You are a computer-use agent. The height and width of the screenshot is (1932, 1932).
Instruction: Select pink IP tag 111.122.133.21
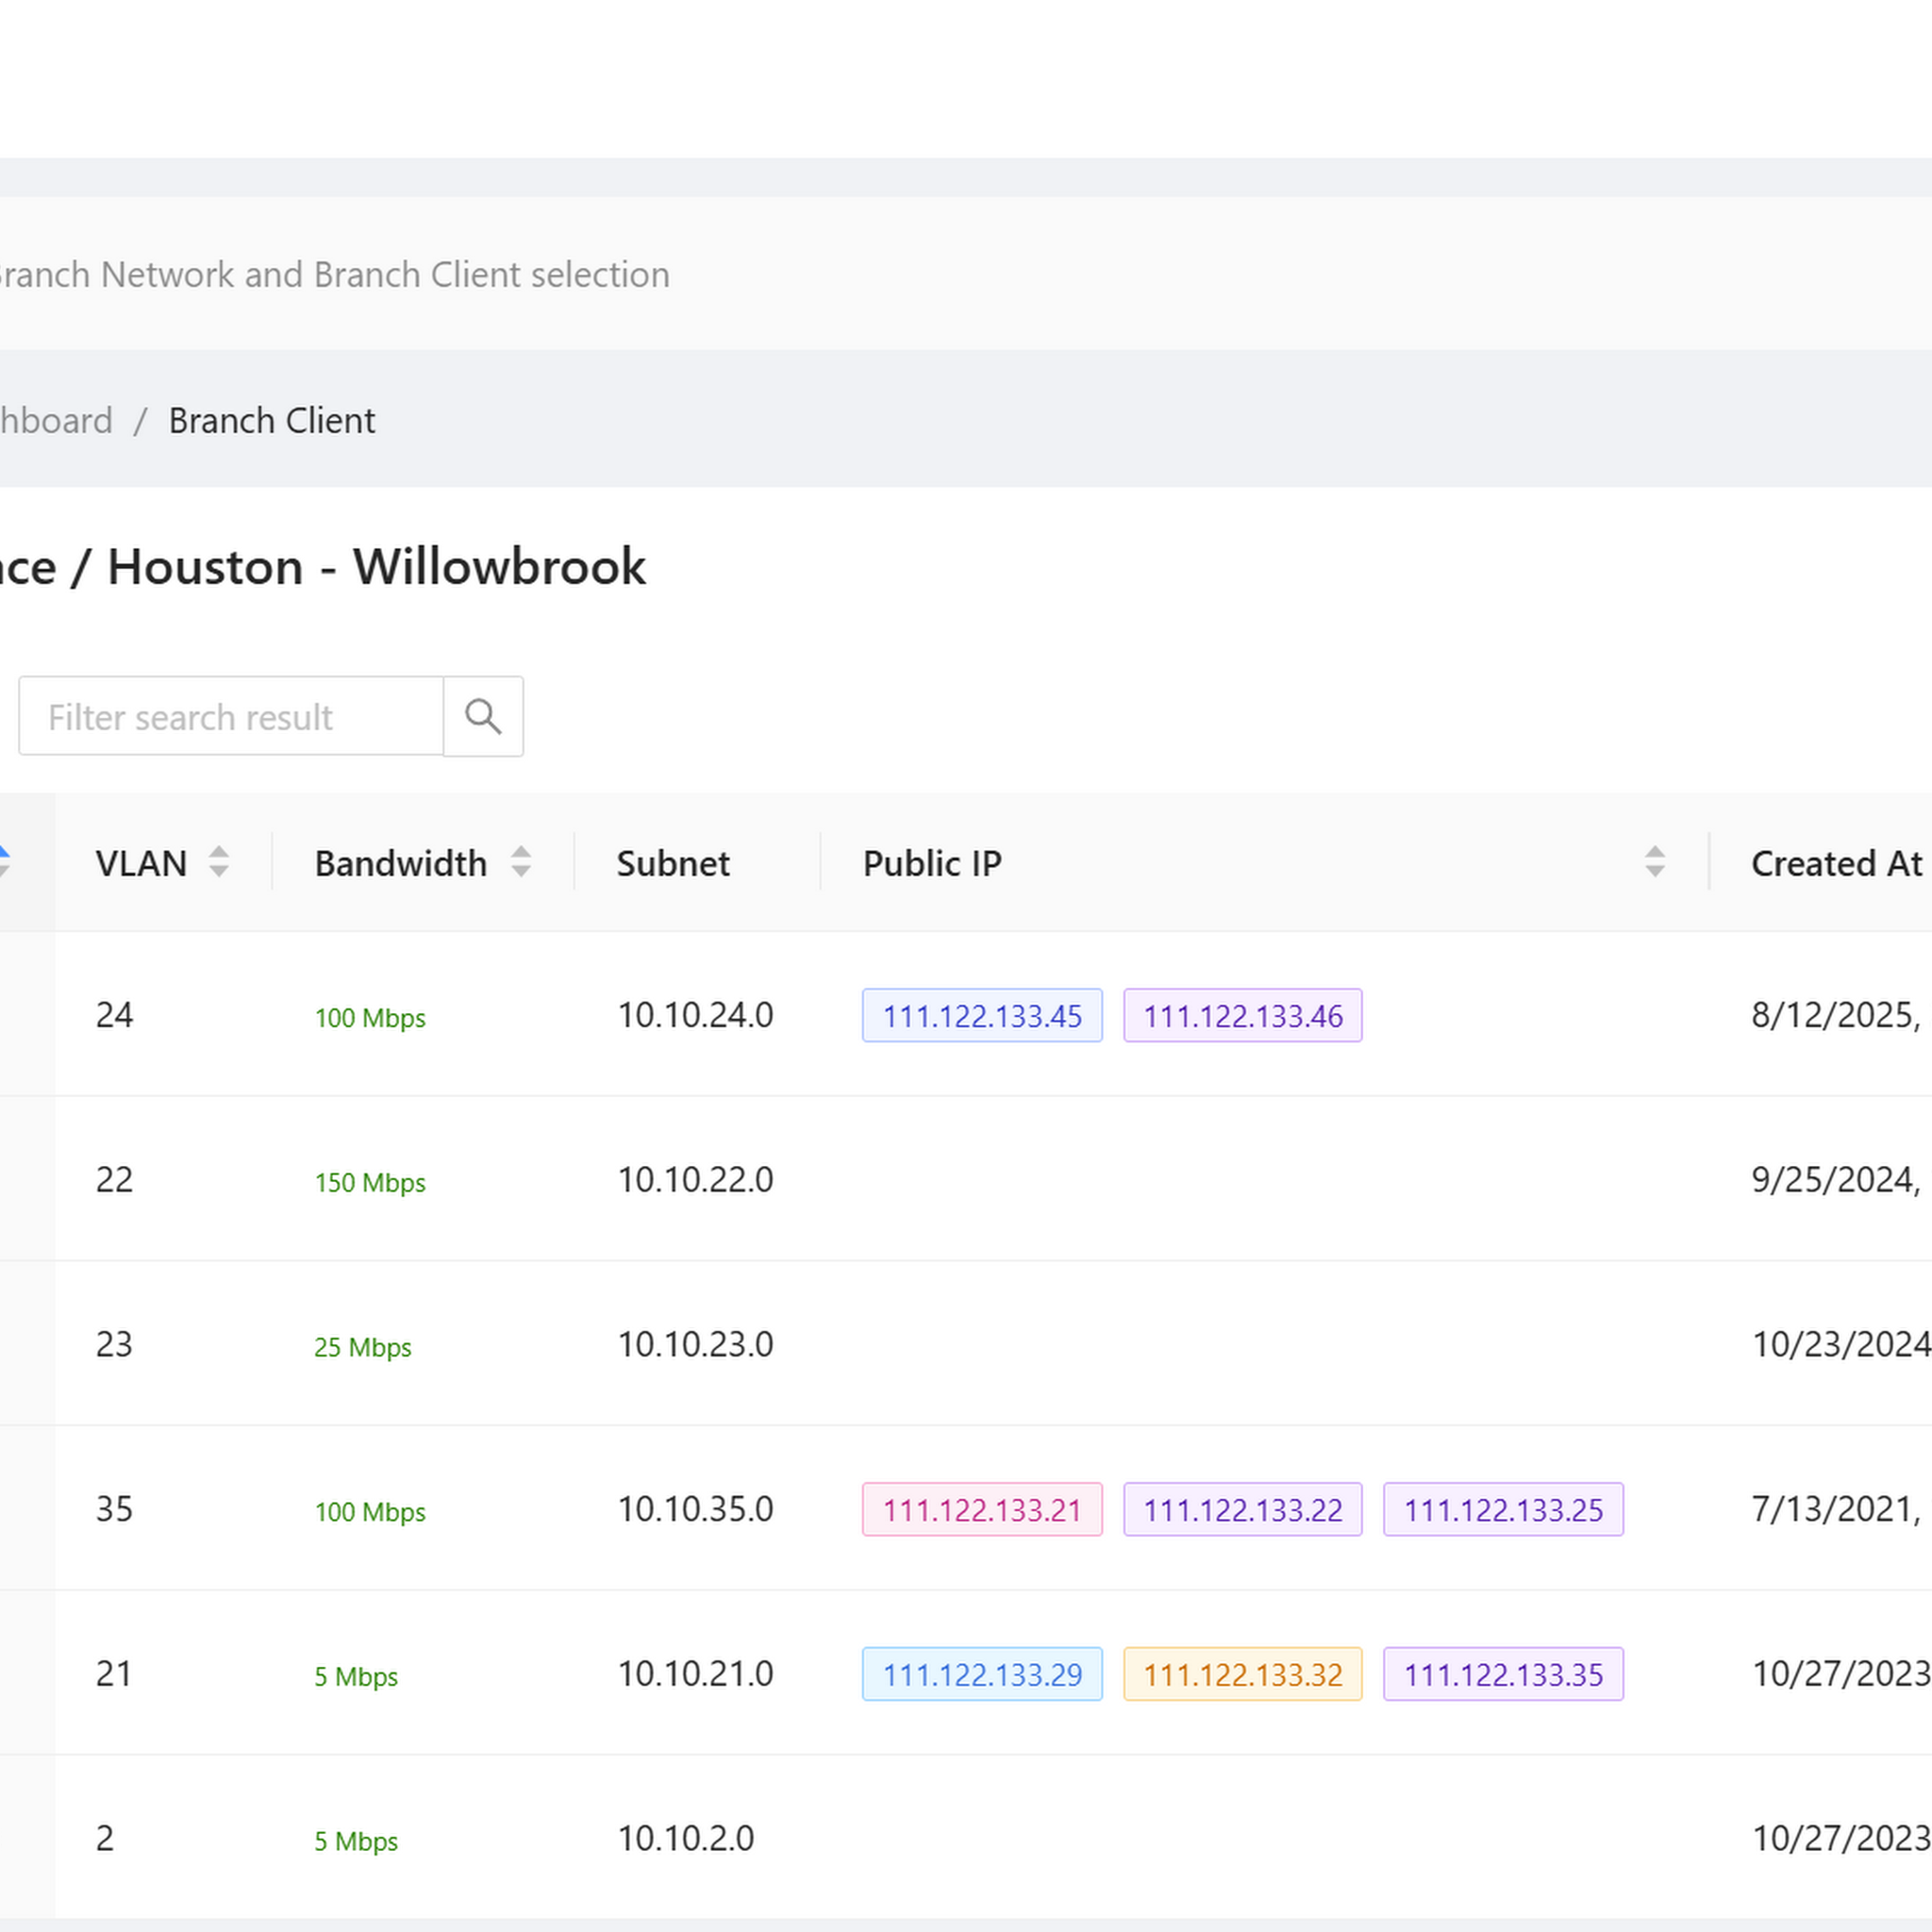point(981,1510)
